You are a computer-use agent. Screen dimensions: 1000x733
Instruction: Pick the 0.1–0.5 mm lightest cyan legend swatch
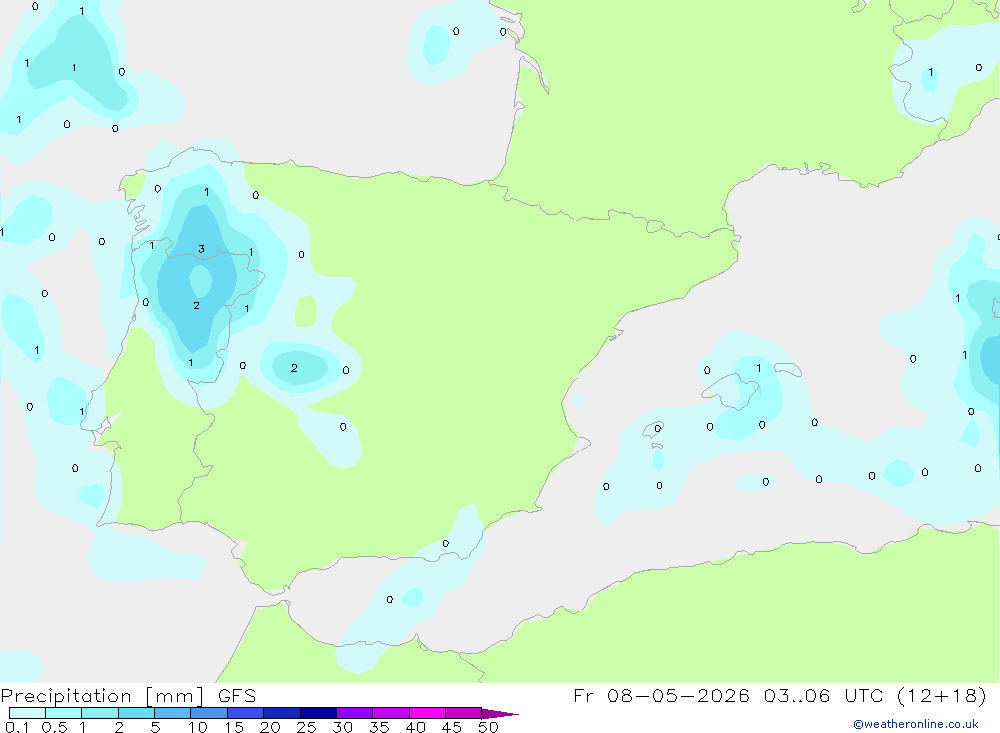27,713
